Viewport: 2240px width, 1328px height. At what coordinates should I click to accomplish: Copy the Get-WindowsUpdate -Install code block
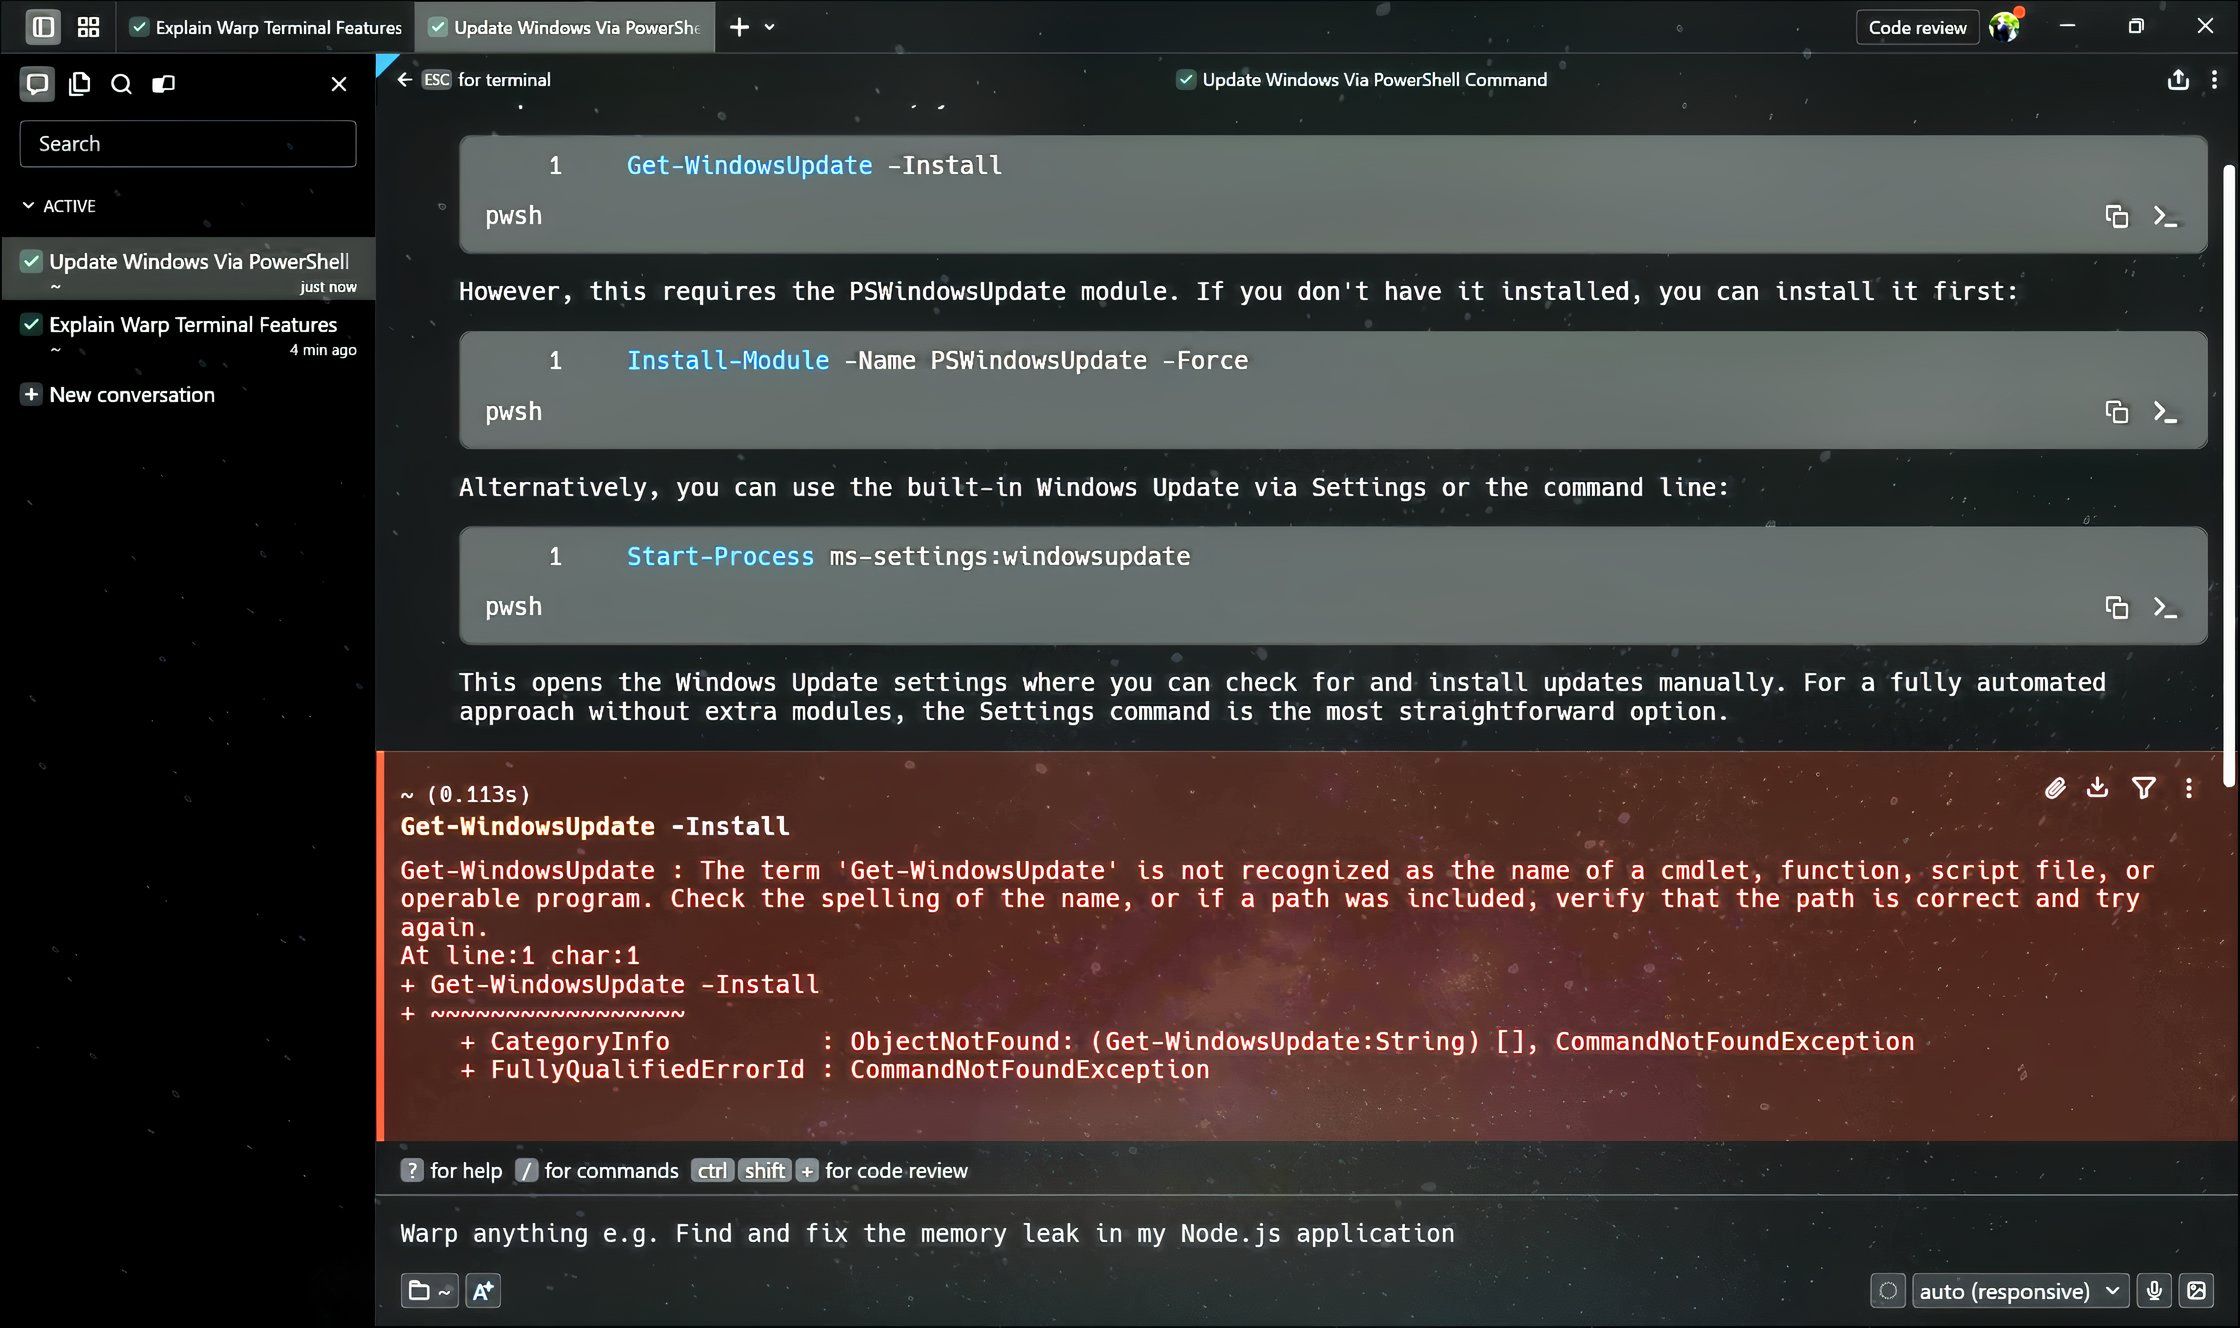pos(2116,216)
